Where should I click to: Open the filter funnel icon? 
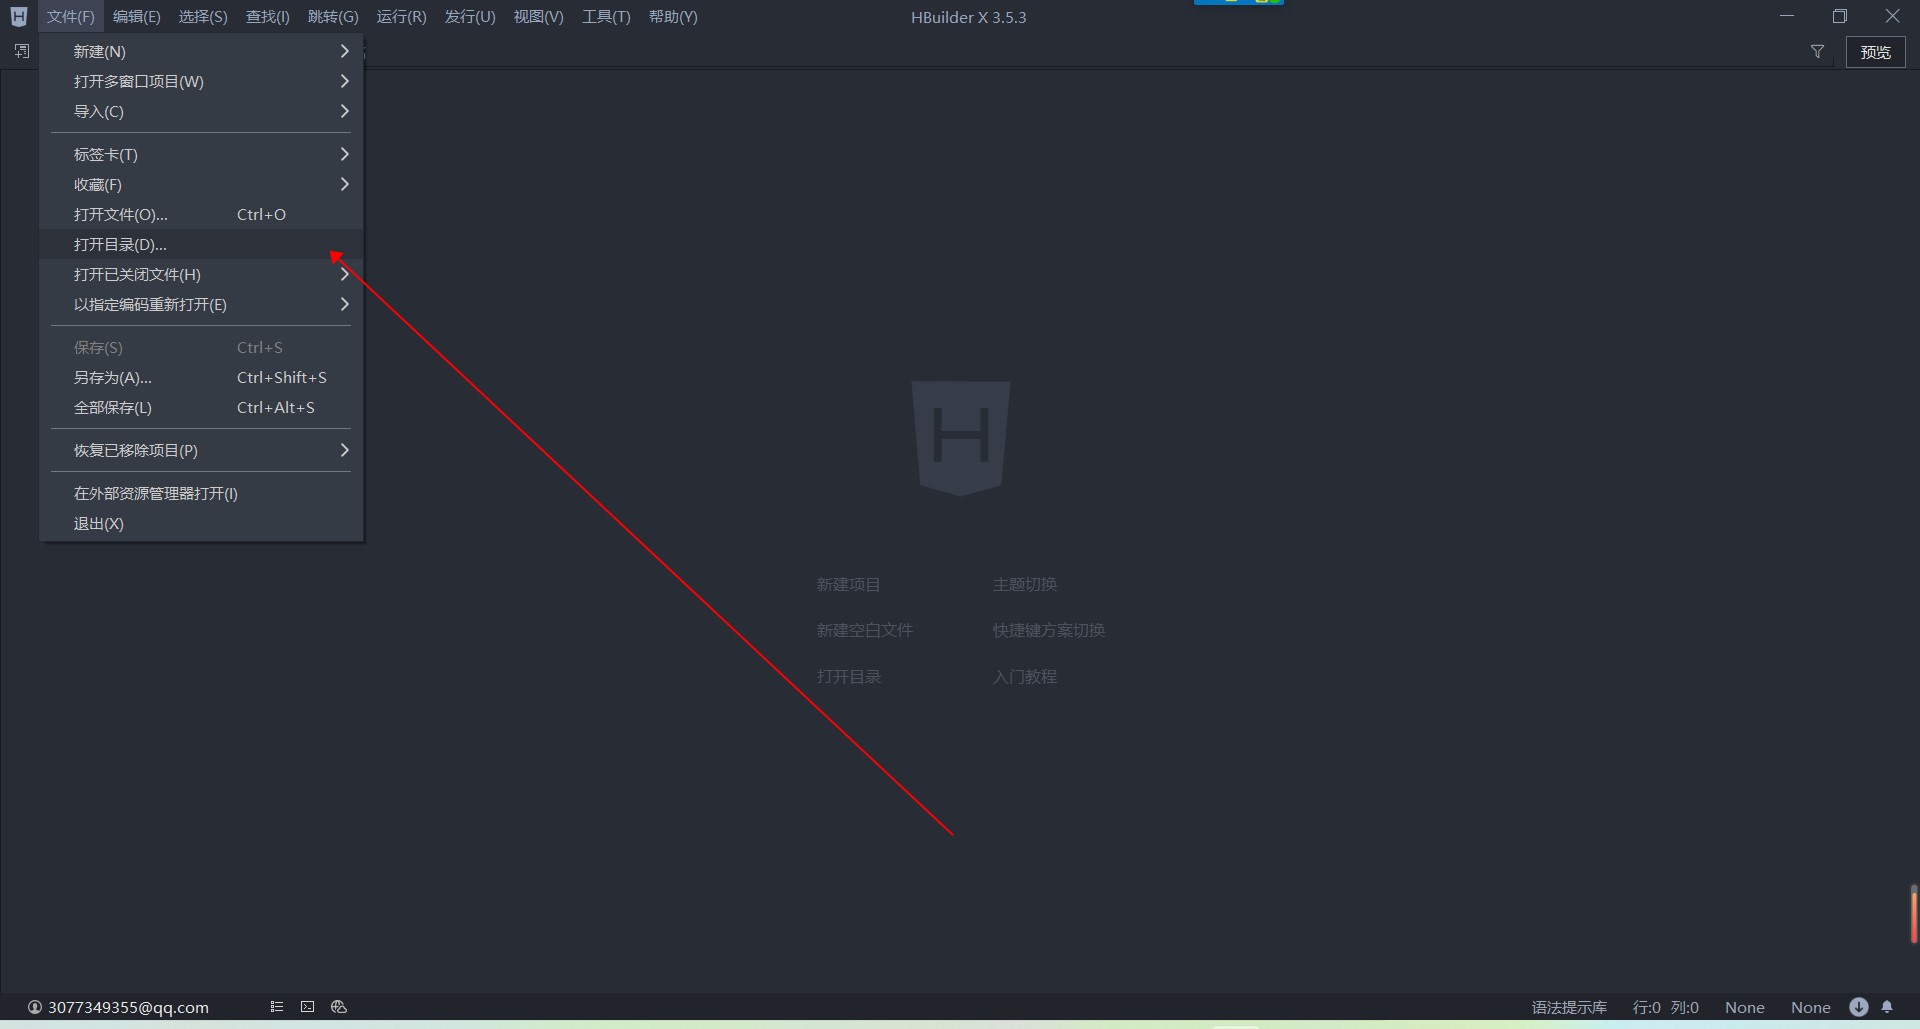1817,52
